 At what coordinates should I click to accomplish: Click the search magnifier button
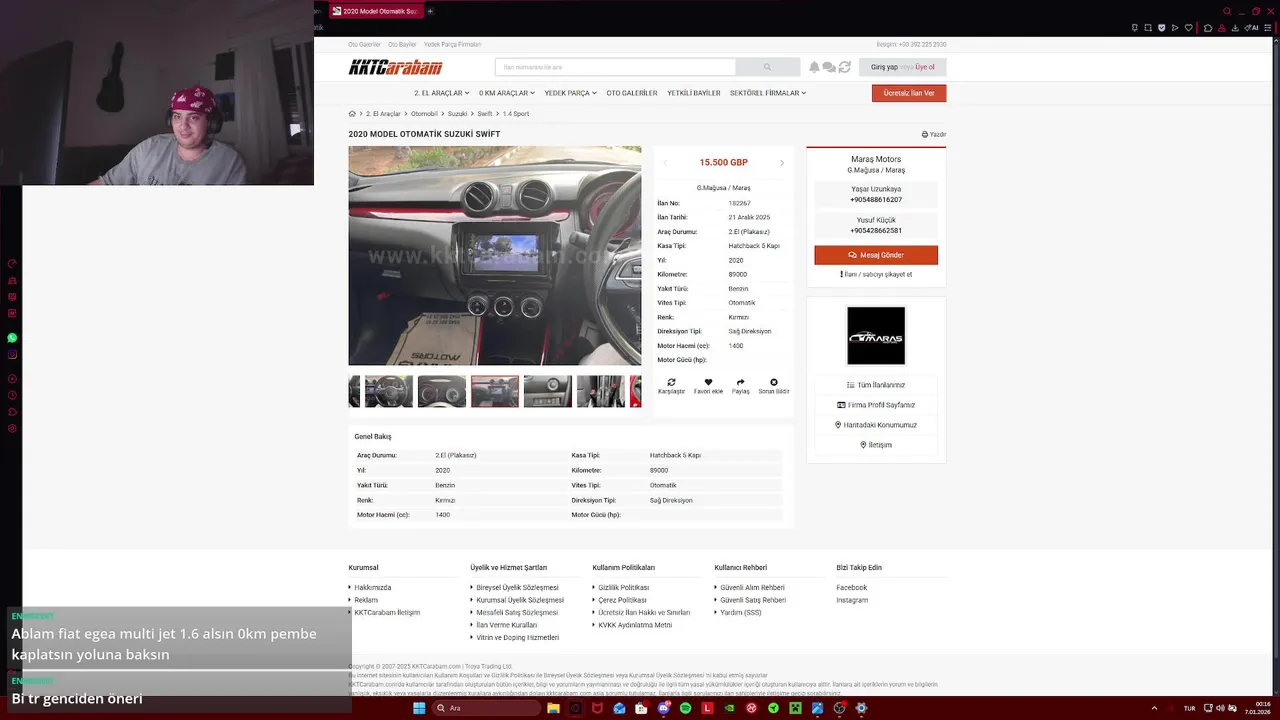767,67
